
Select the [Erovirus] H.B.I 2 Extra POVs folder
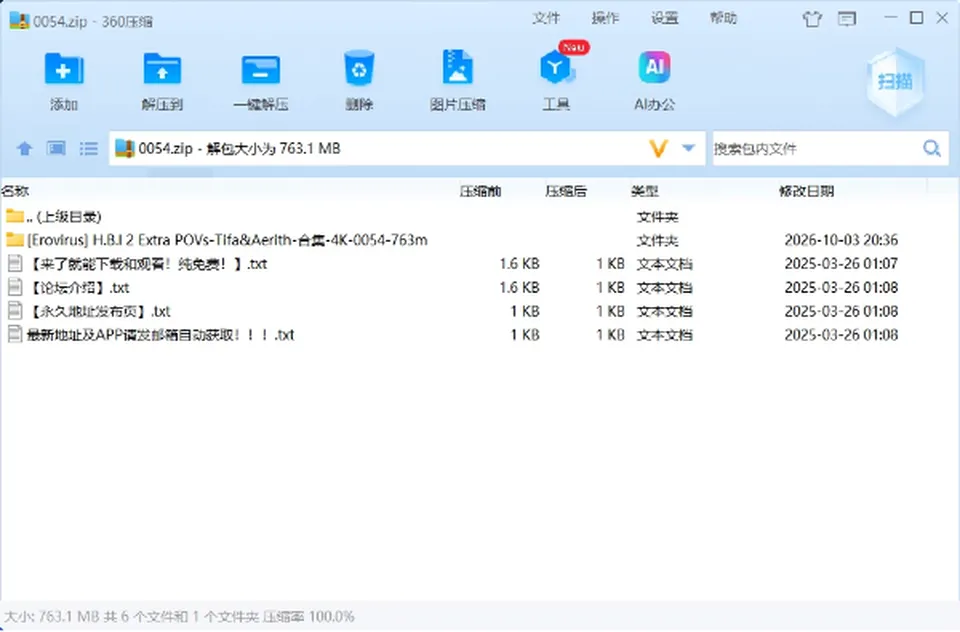click(480, 240)
